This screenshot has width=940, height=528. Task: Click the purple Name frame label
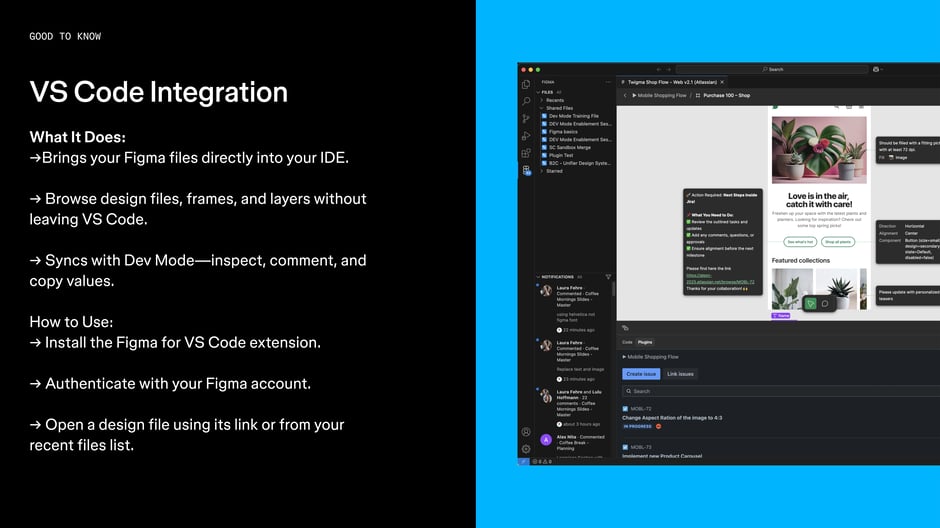click(x=781, y=315)
